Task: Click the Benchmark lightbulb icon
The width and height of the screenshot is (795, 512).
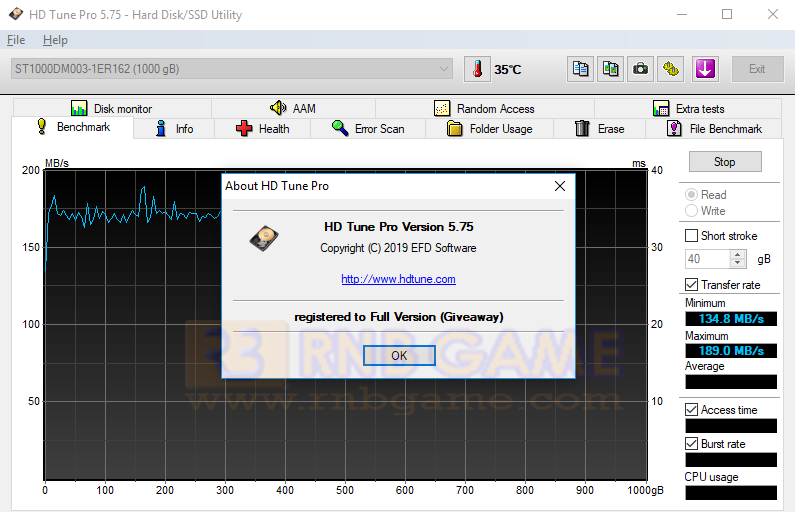Action: 42,126
